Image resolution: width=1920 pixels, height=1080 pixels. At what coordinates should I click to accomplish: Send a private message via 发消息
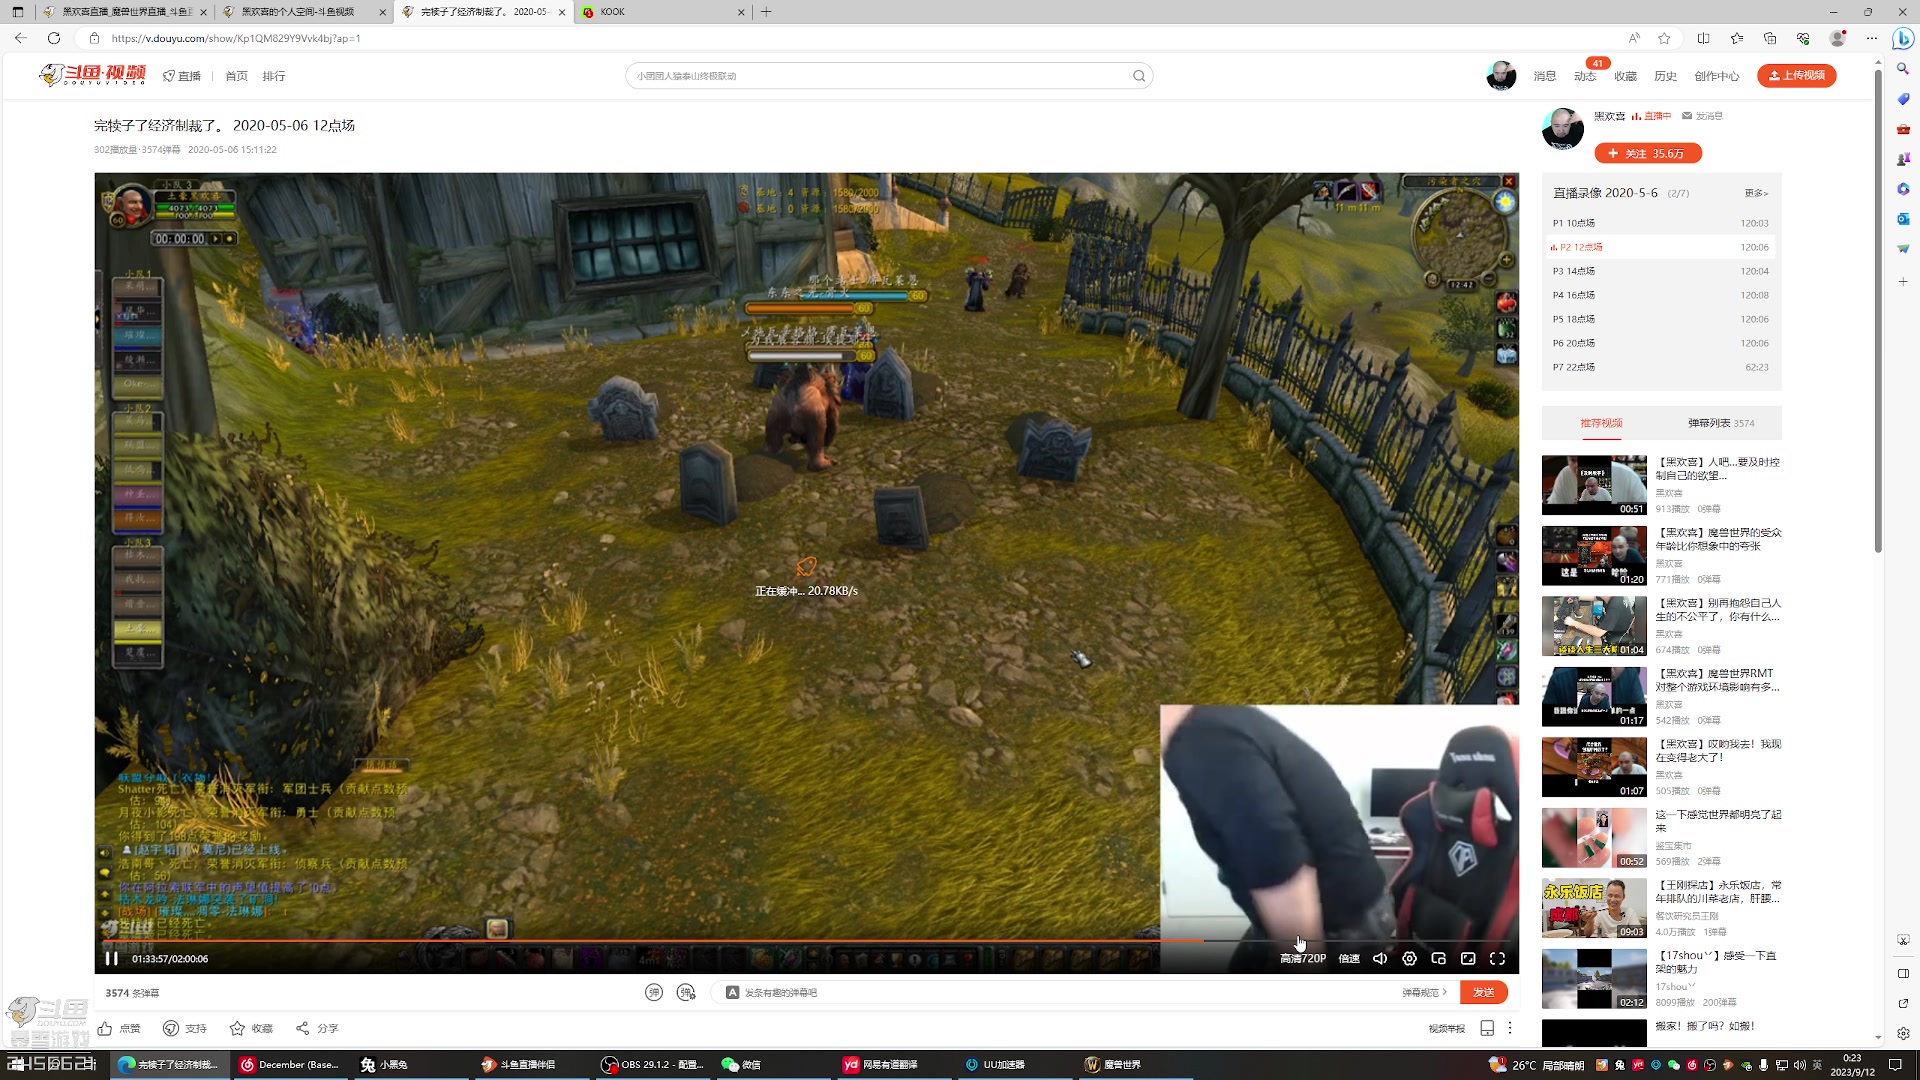click(x=1702, y=116)
